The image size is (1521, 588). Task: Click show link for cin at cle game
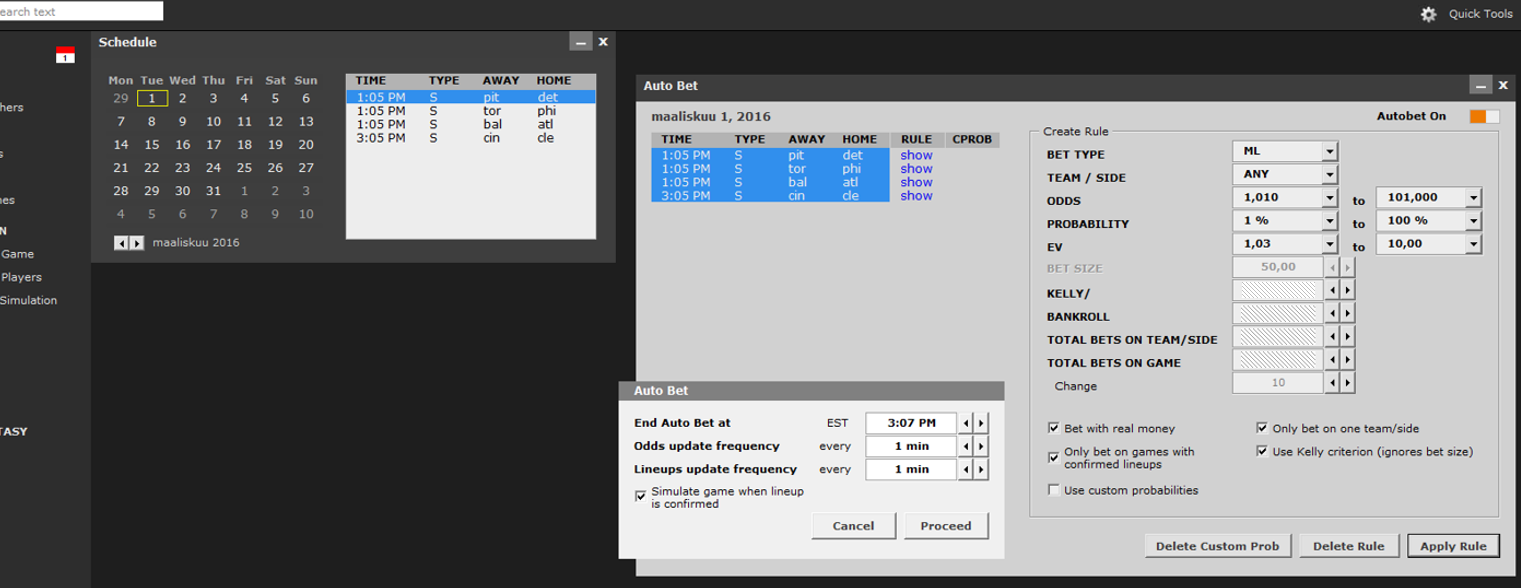click(916, 196)
